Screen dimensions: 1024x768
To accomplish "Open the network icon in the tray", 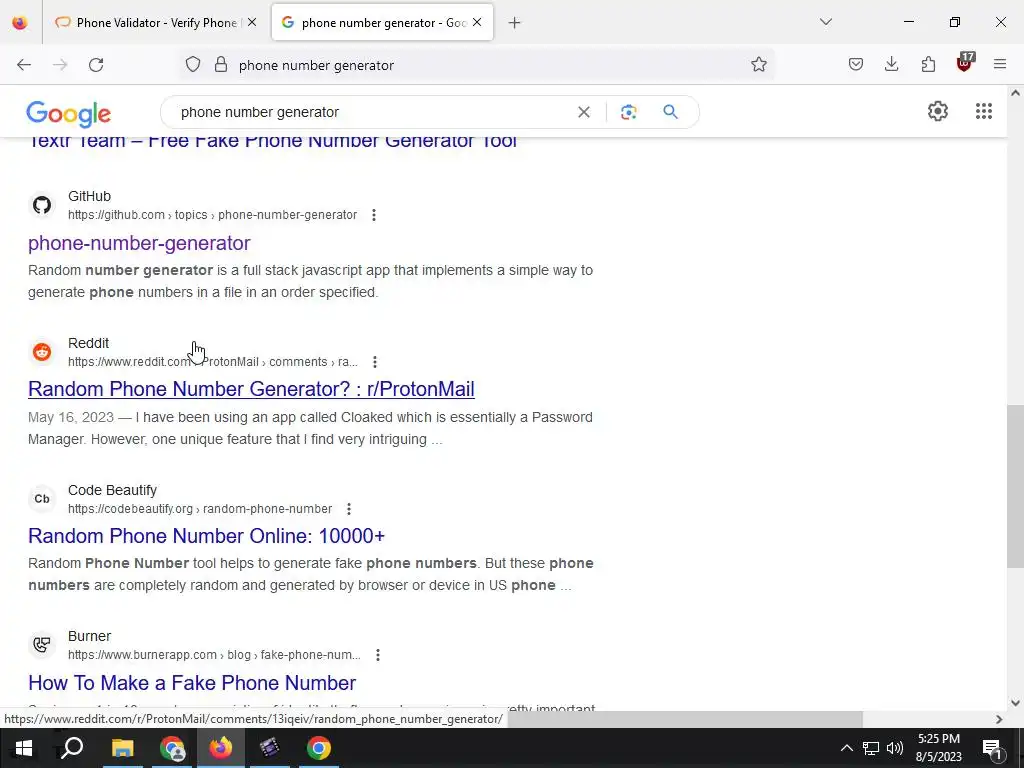I will click(x=871, y=748).
